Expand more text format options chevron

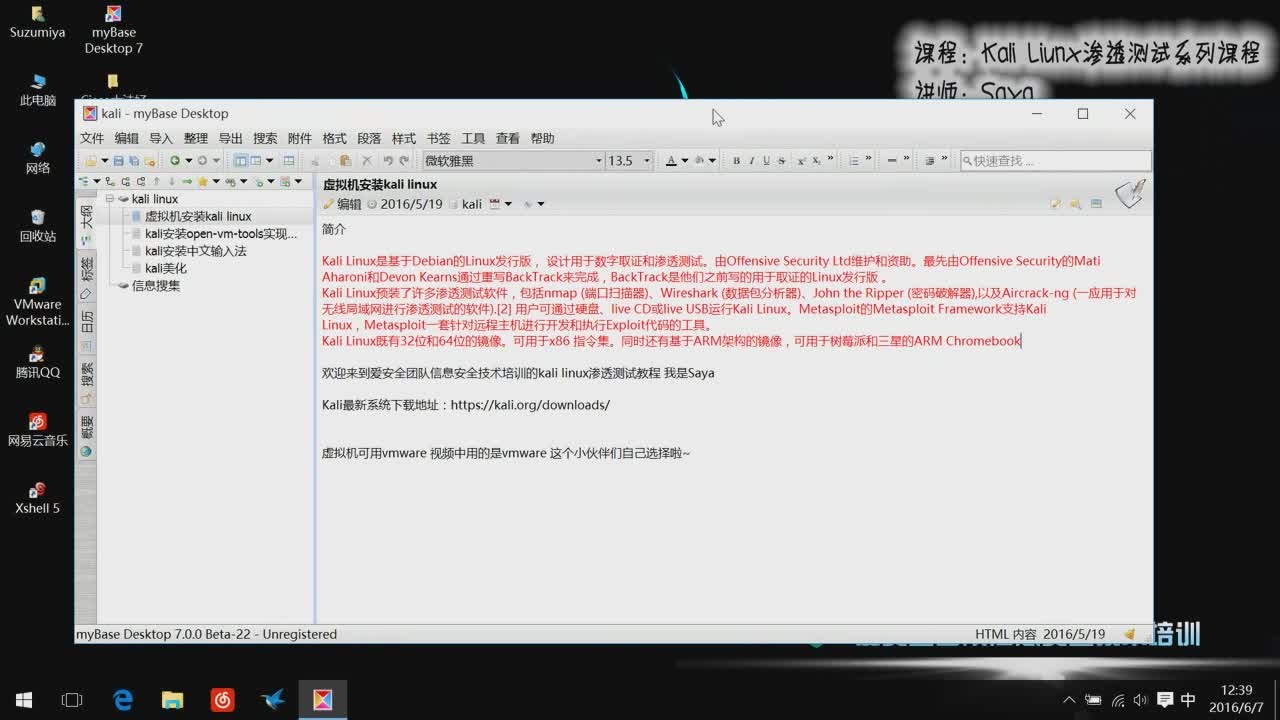(830, 158)
